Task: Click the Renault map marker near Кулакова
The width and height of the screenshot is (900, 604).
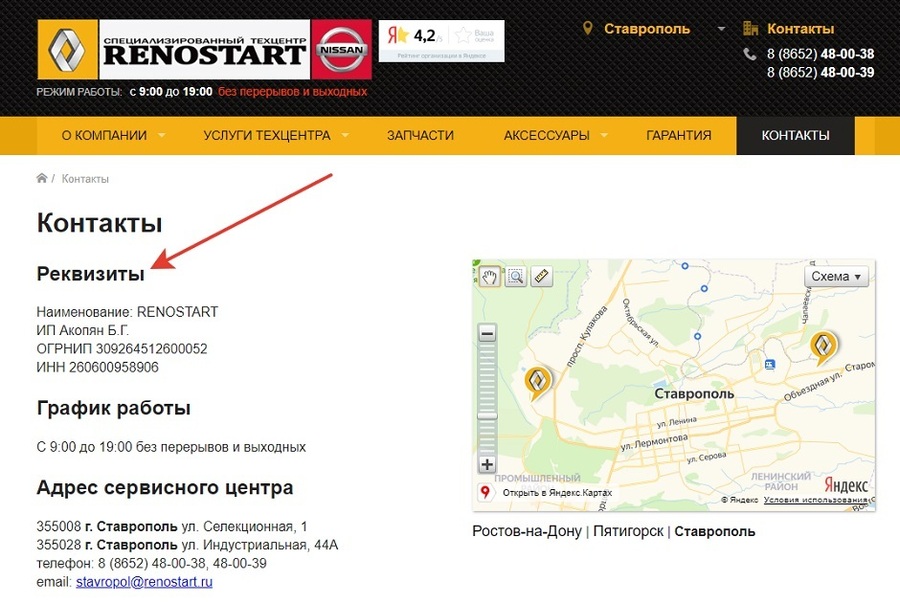Action: pyautogui.click(x=538, y=382)
